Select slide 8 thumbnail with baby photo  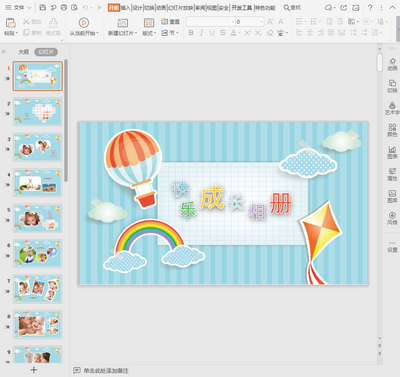coord(38,324)
